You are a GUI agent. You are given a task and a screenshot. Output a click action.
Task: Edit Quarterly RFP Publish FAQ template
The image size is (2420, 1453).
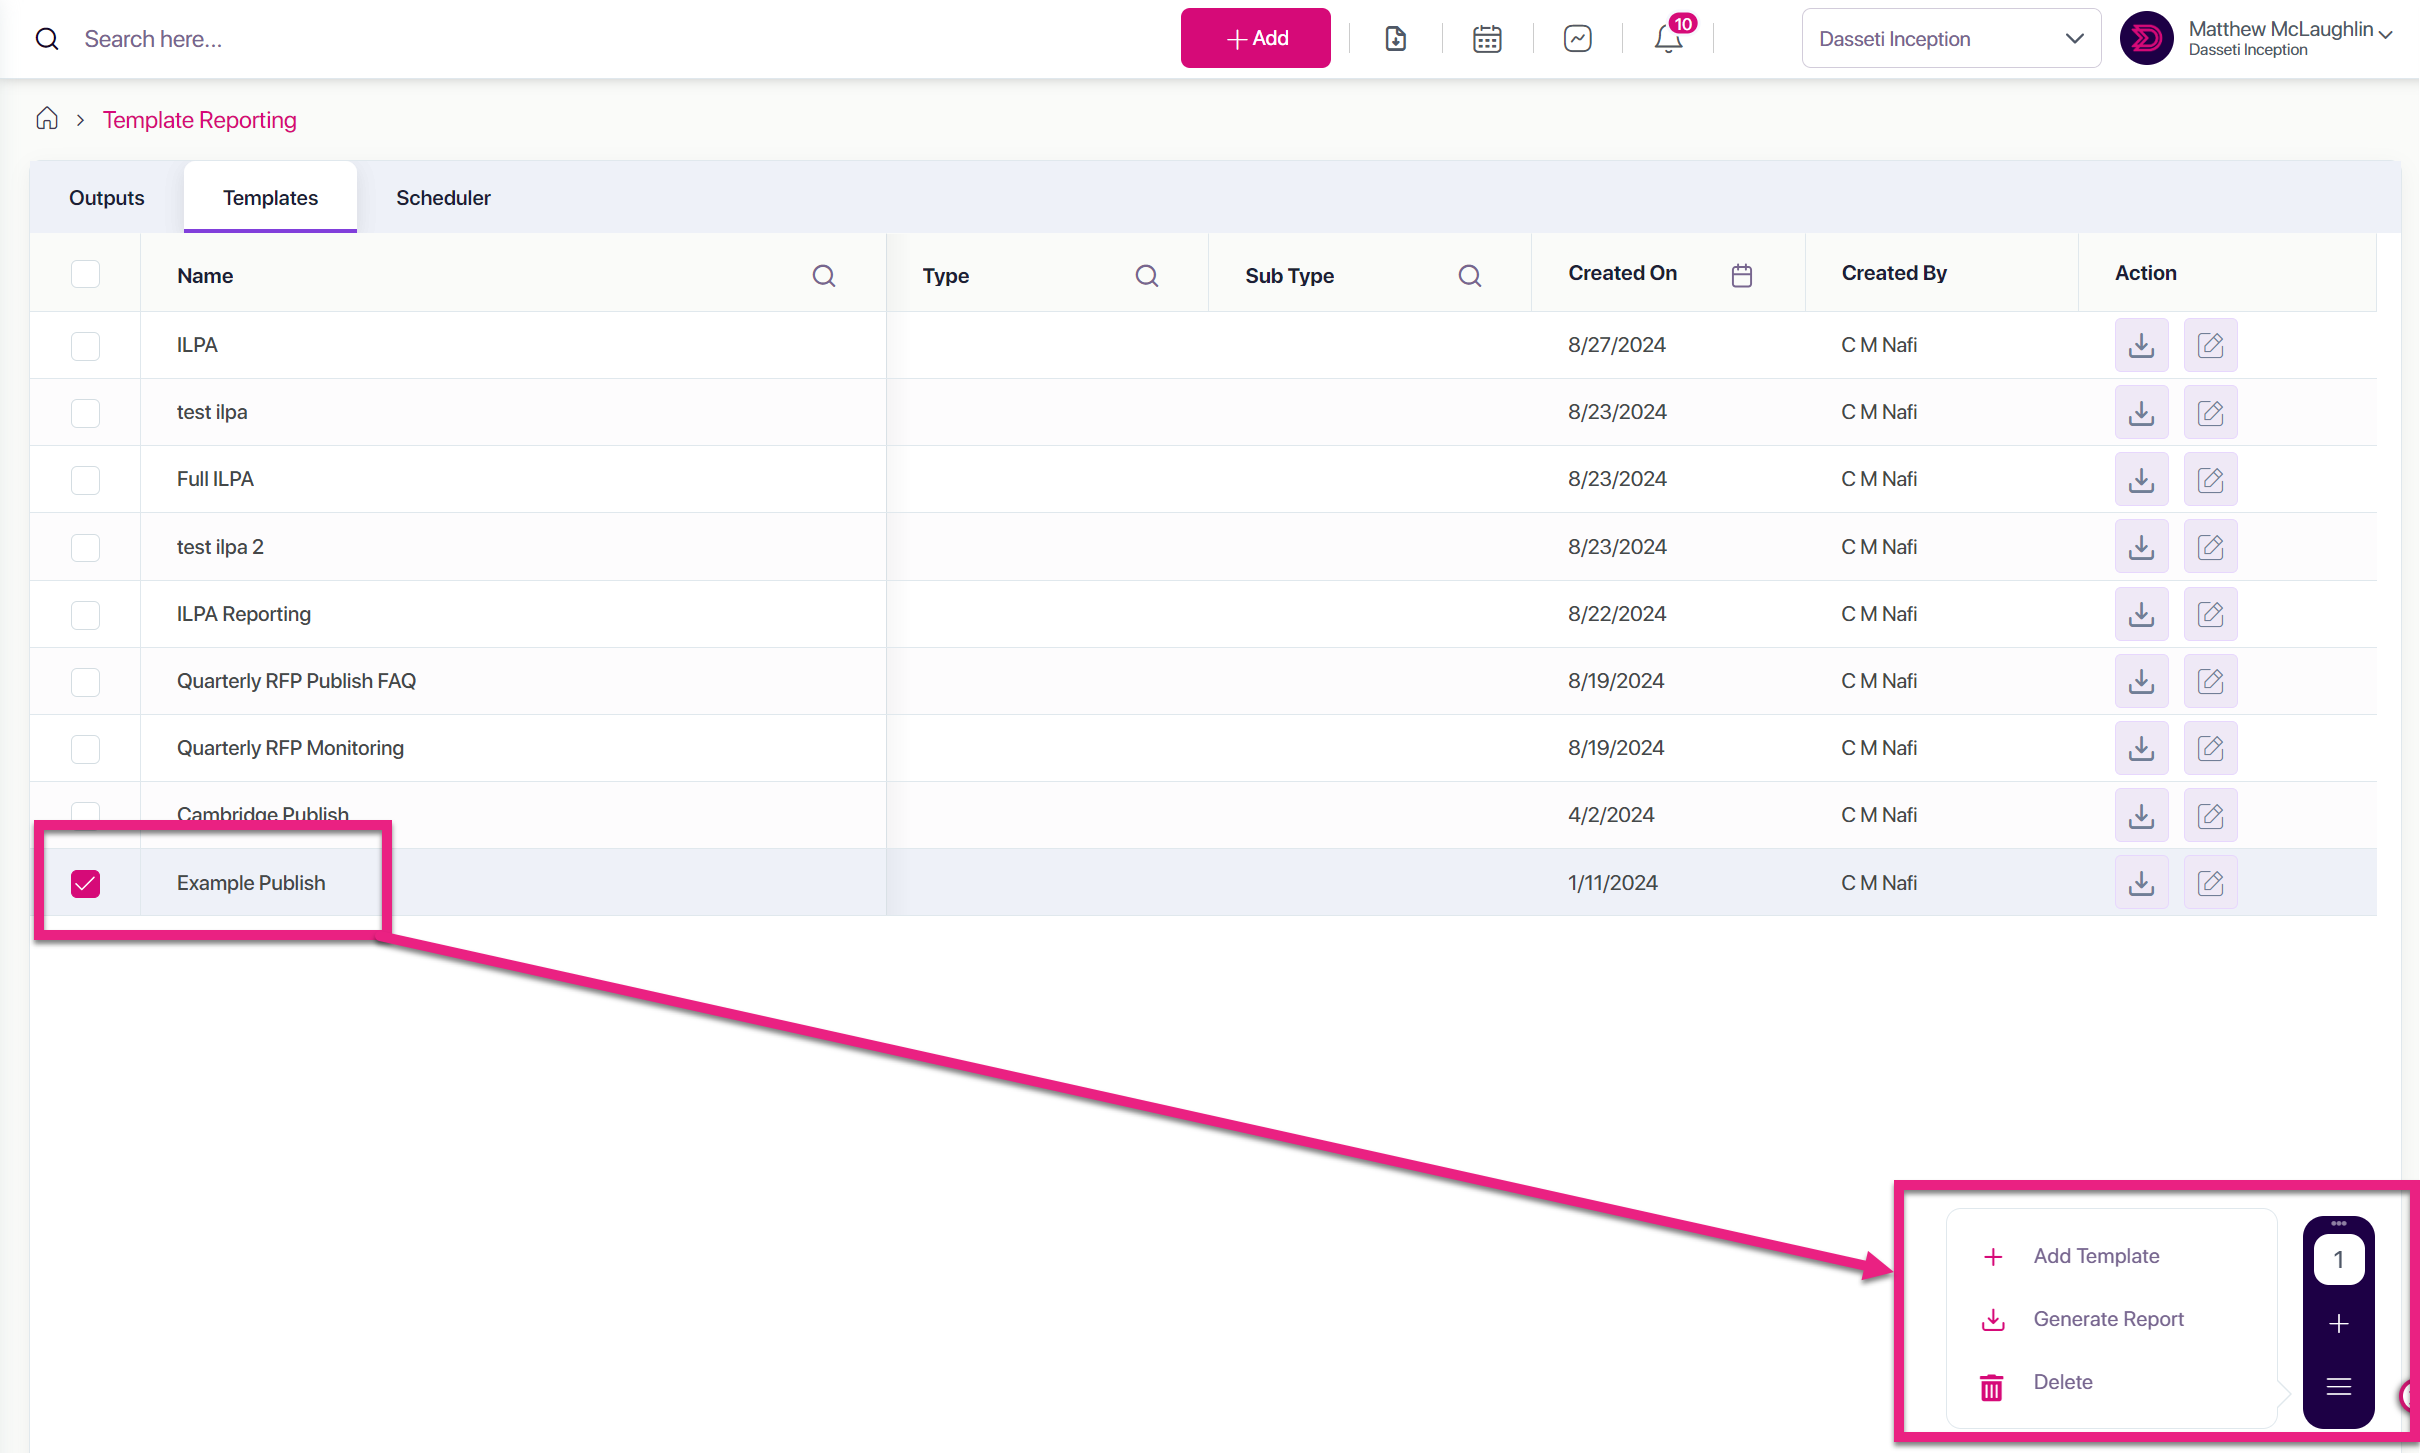[2210, 681]
